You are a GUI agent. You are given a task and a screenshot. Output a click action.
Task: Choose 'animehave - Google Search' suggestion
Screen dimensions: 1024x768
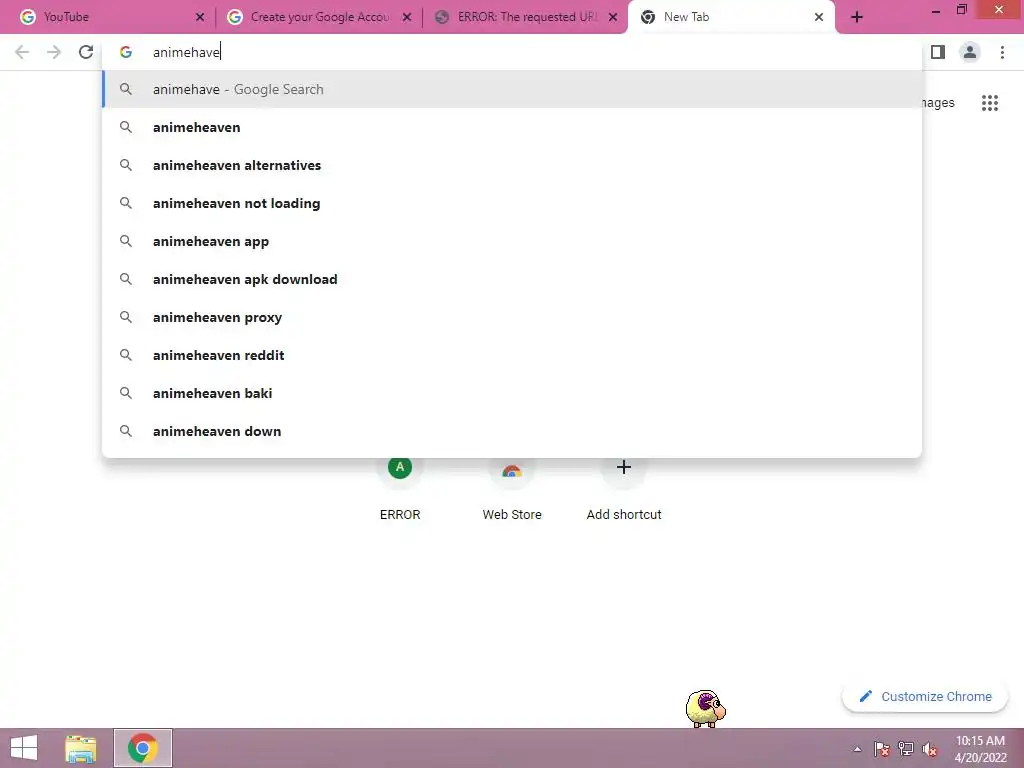512,89
